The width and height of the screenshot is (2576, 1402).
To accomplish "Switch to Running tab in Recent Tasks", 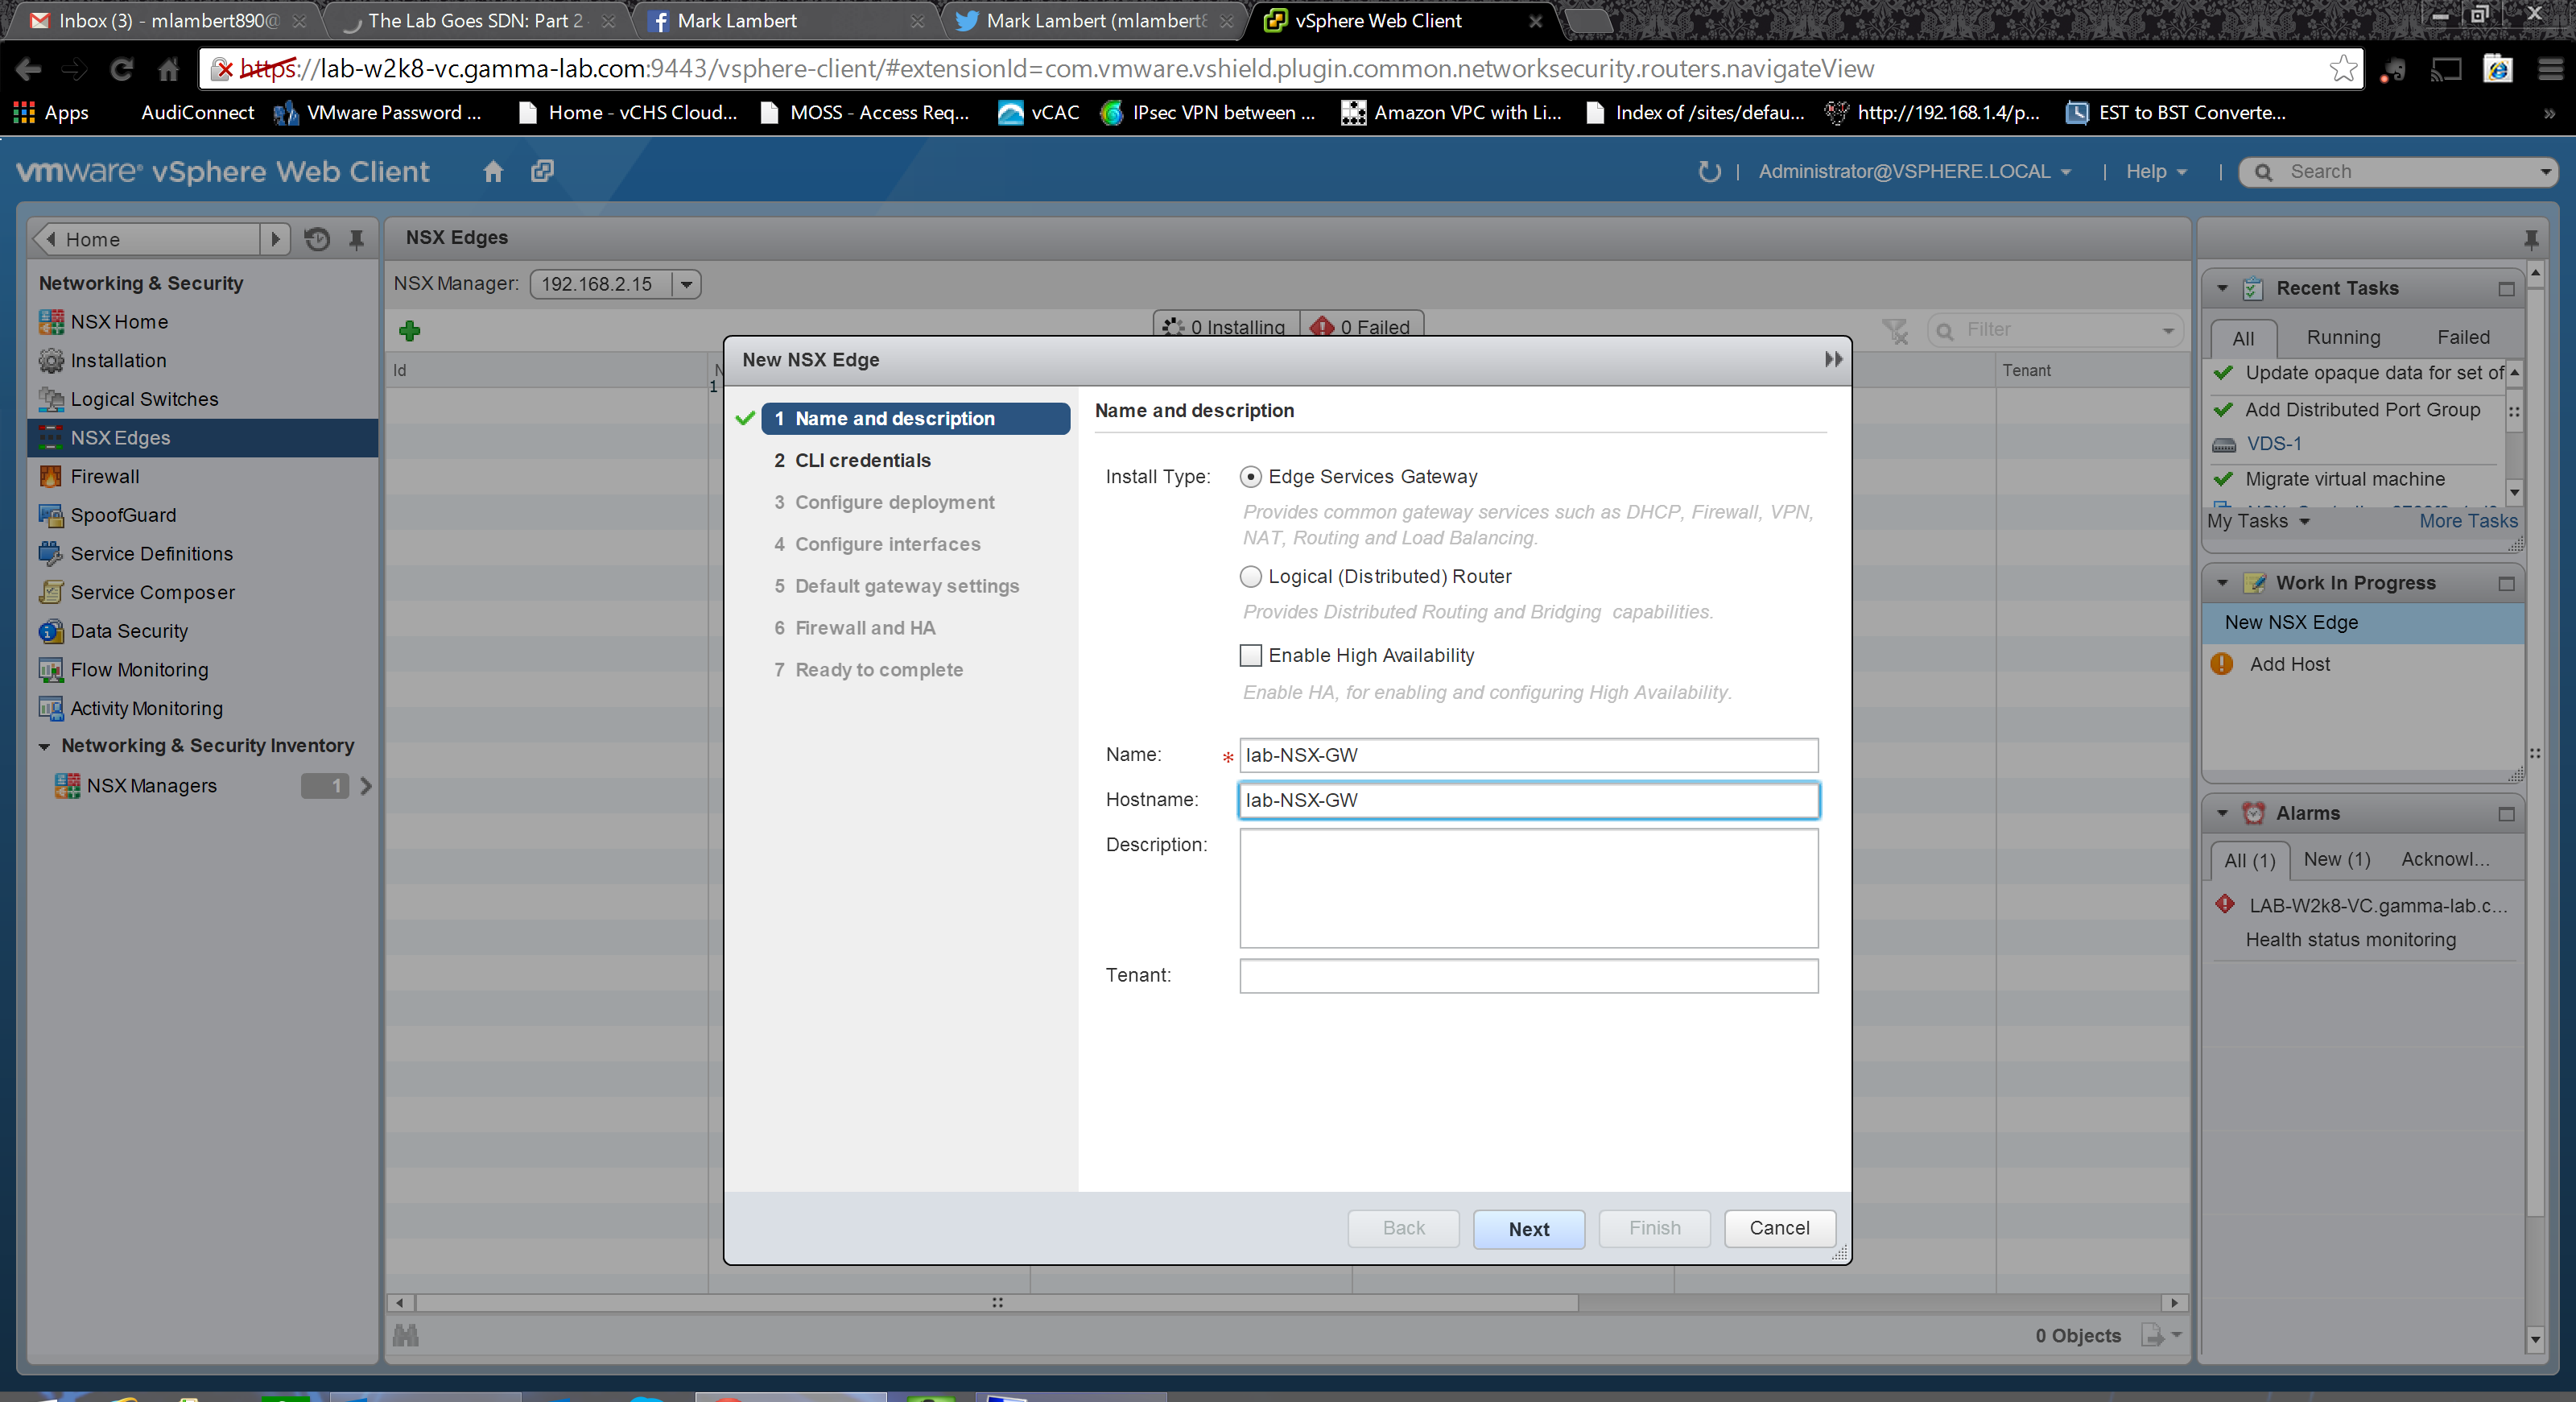I will coord(2342,338).
